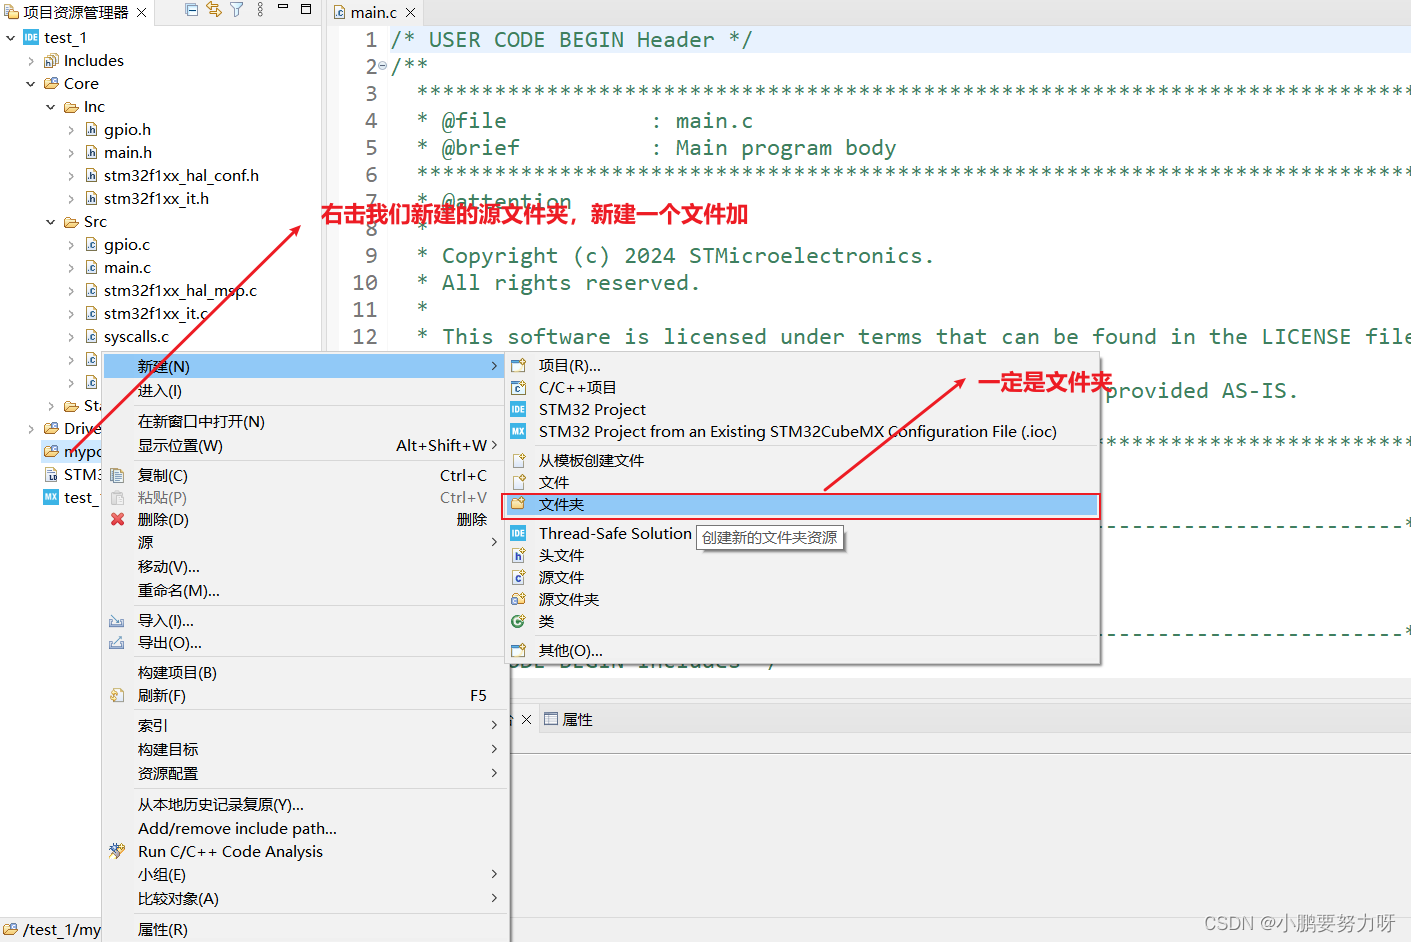This screenshot has height=942, width=1411.
Task: Expand the 索引 submenu arrow
Action: [x=494, y=725]
